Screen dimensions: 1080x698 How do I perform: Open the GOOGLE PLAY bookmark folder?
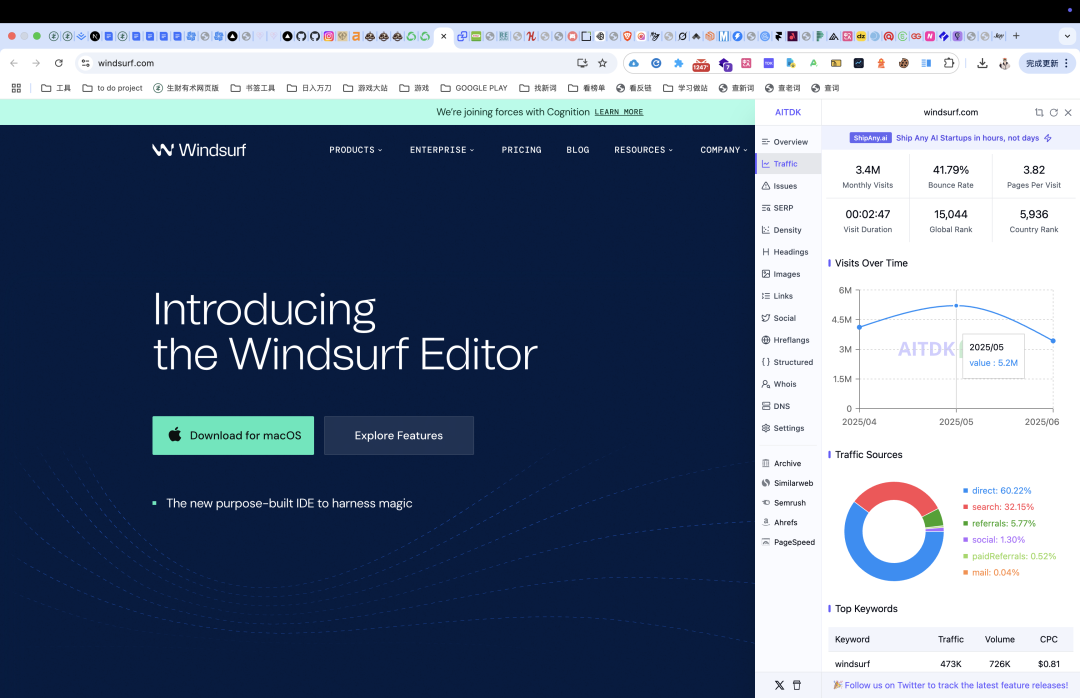click(x=474, y=88)
